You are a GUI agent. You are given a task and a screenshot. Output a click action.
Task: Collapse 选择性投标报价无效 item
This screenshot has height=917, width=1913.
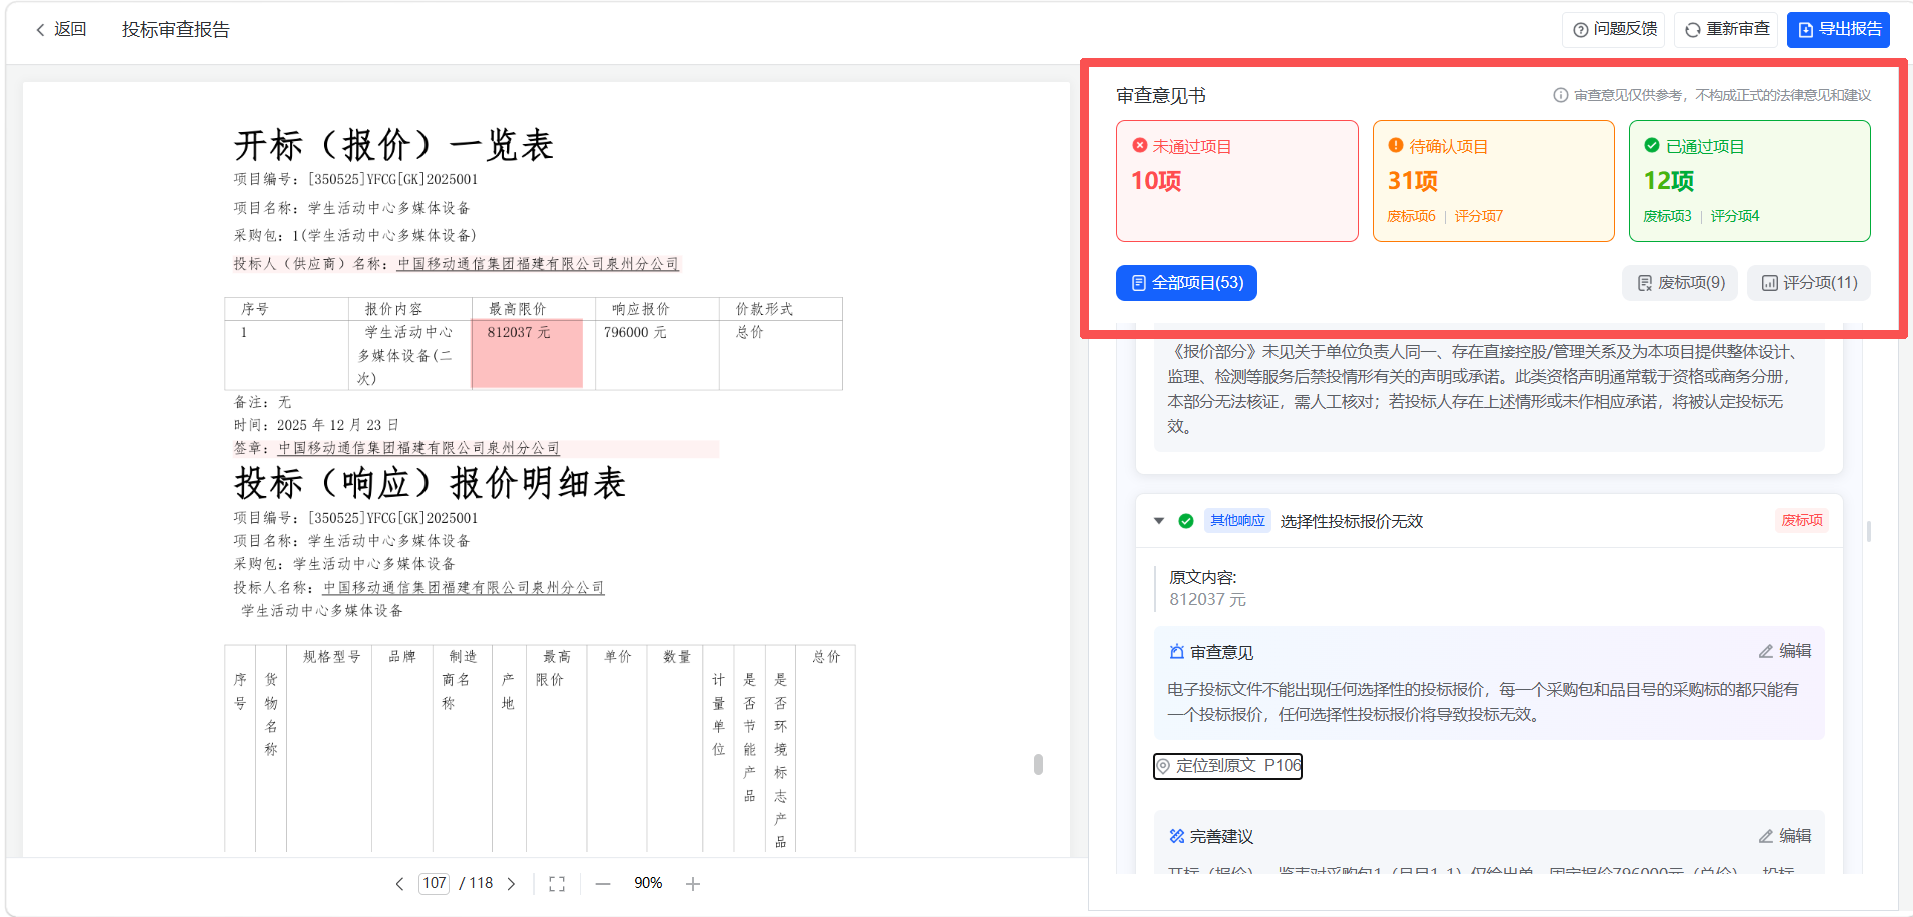[1159, 521]
